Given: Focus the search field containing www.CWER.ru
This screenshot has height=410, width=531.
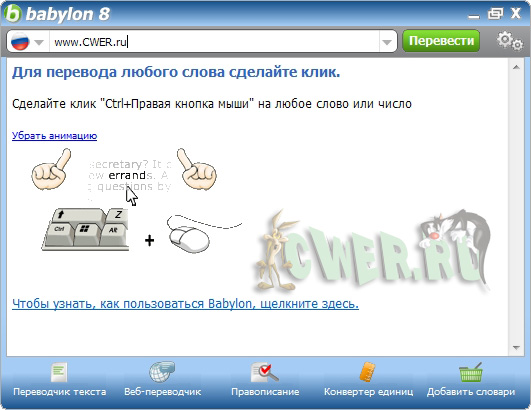Looking at the screenshot, I should click(x=215, y=42).
